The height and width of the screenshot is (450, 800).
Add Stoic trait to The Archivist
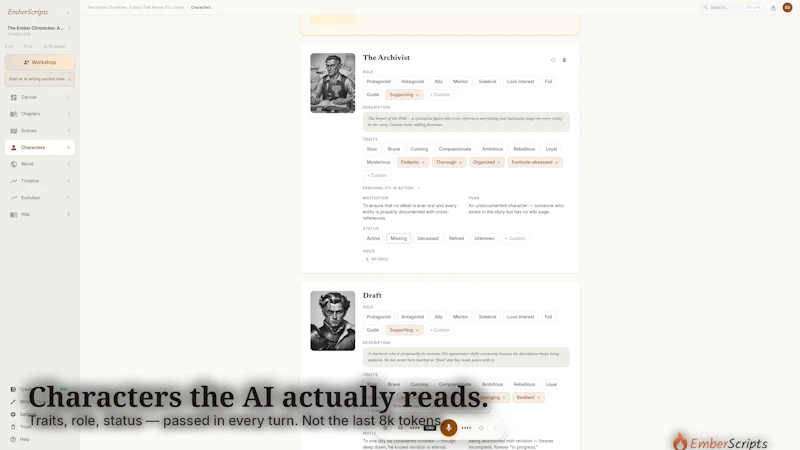tap(372, 149)
